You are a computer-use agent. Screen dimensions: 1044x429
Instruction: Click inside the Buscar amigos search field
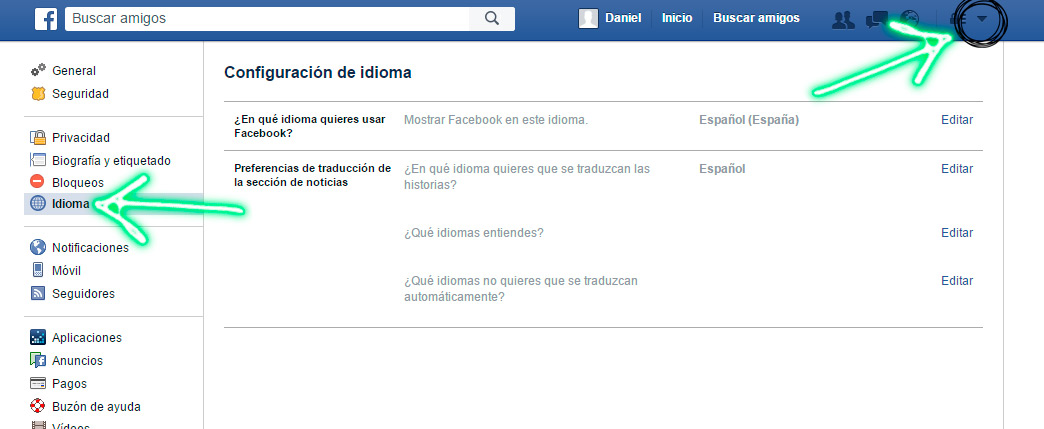tap(266, 19)
